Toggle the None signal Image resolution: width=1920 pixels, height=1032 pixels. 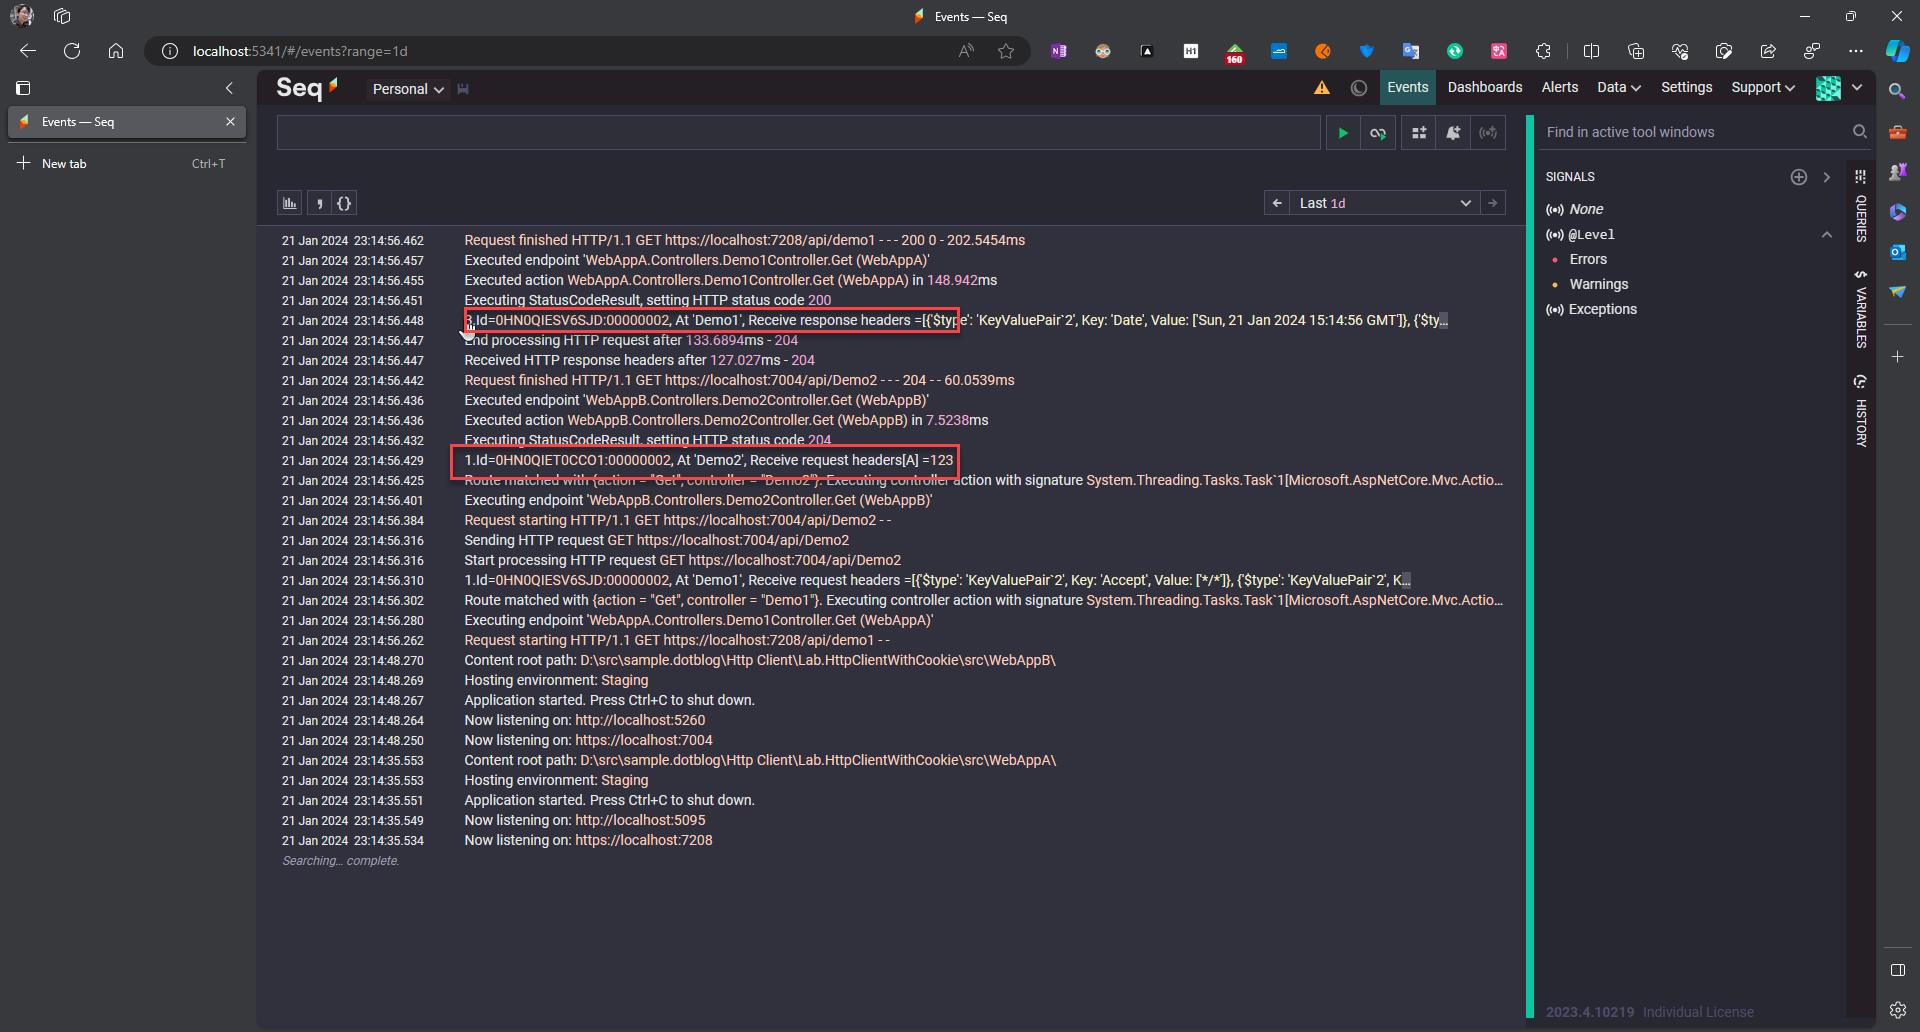pyautogui.click(x=1585, y=209)
